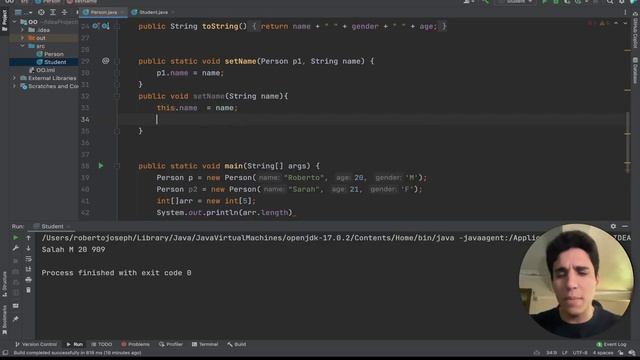Collapse the src folder
Screen dimensions: 640x360
tap(23, 46)
